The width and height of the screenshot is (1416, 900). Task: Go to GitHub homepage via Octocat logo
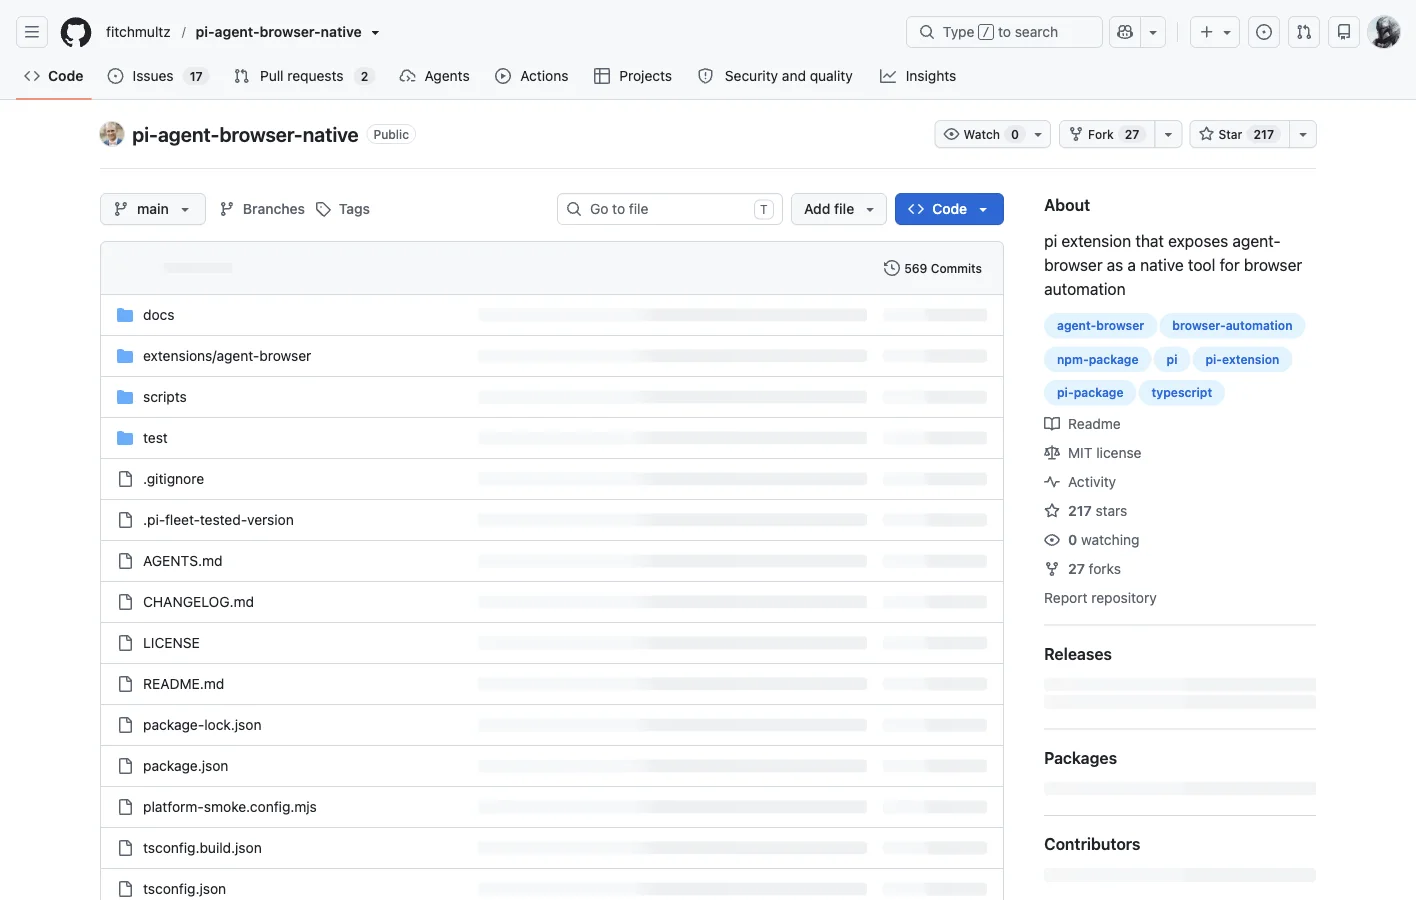click(x=76, y=32)
